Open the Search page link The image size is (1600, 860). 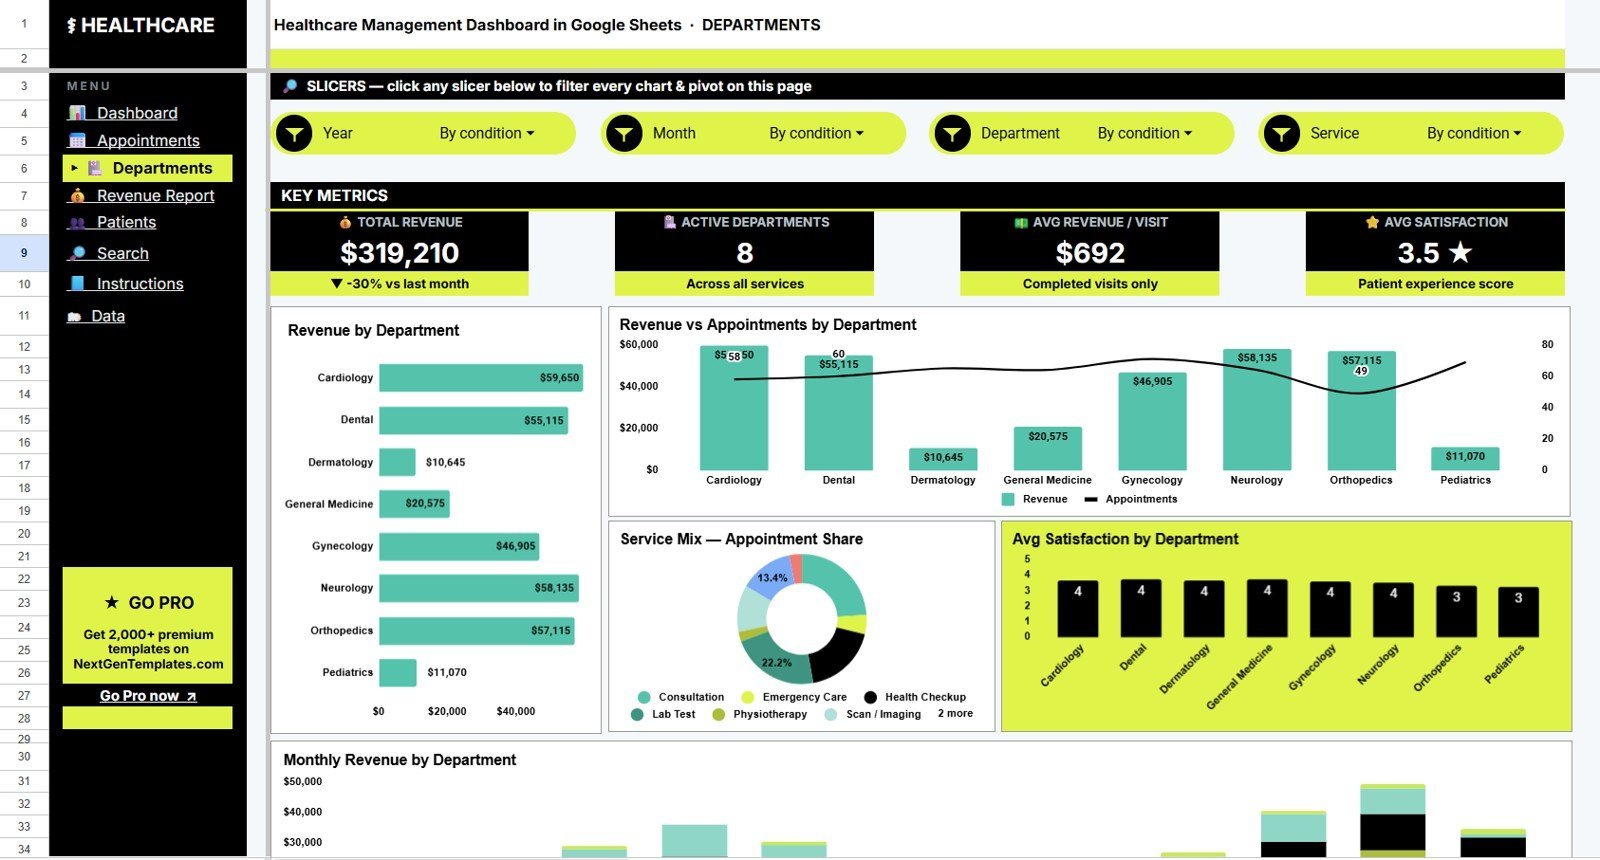(x=122, y=254)
